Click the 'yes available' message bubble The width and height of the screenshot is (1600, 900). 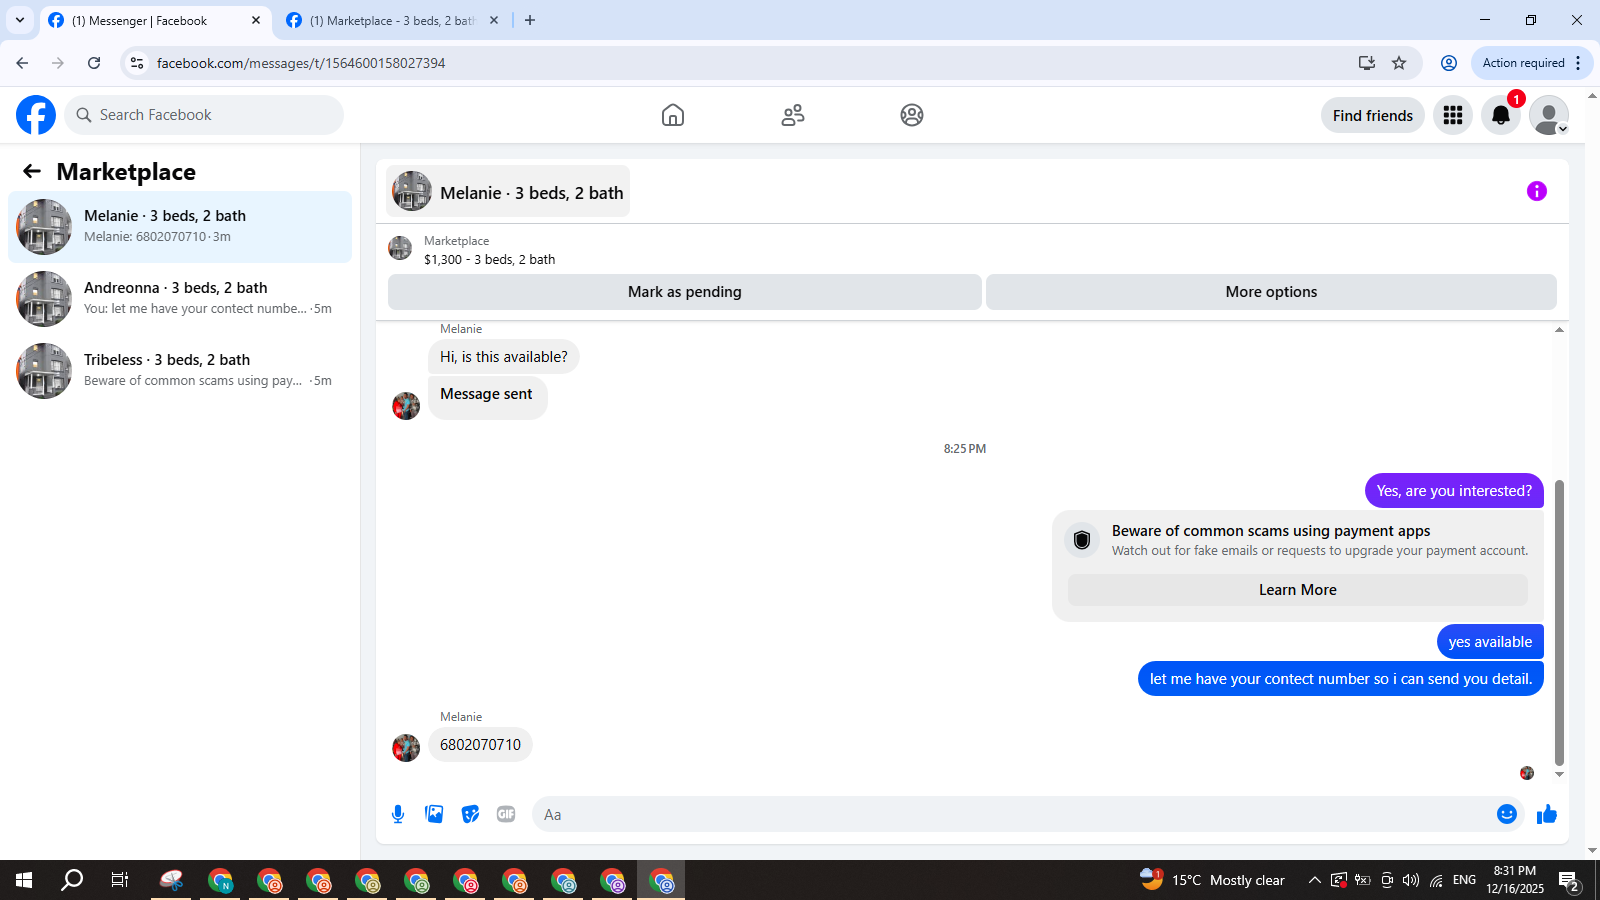(1490, 642)
